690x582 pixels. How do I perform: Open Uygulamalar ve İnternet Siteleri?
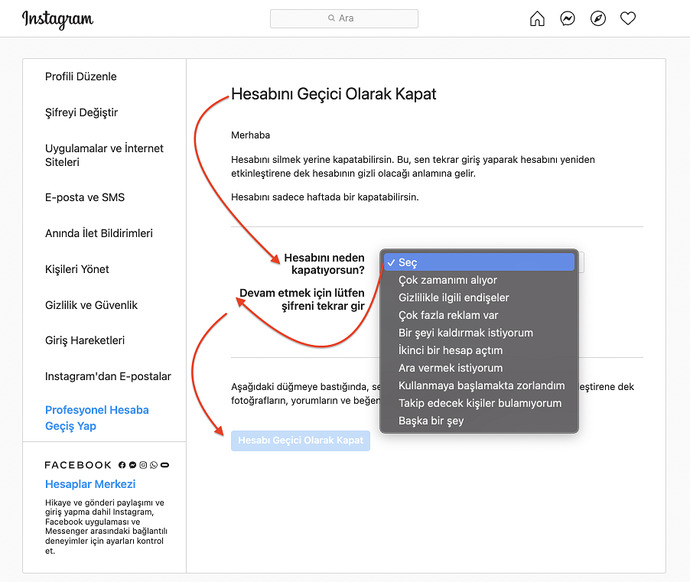[x=104, y=155]
